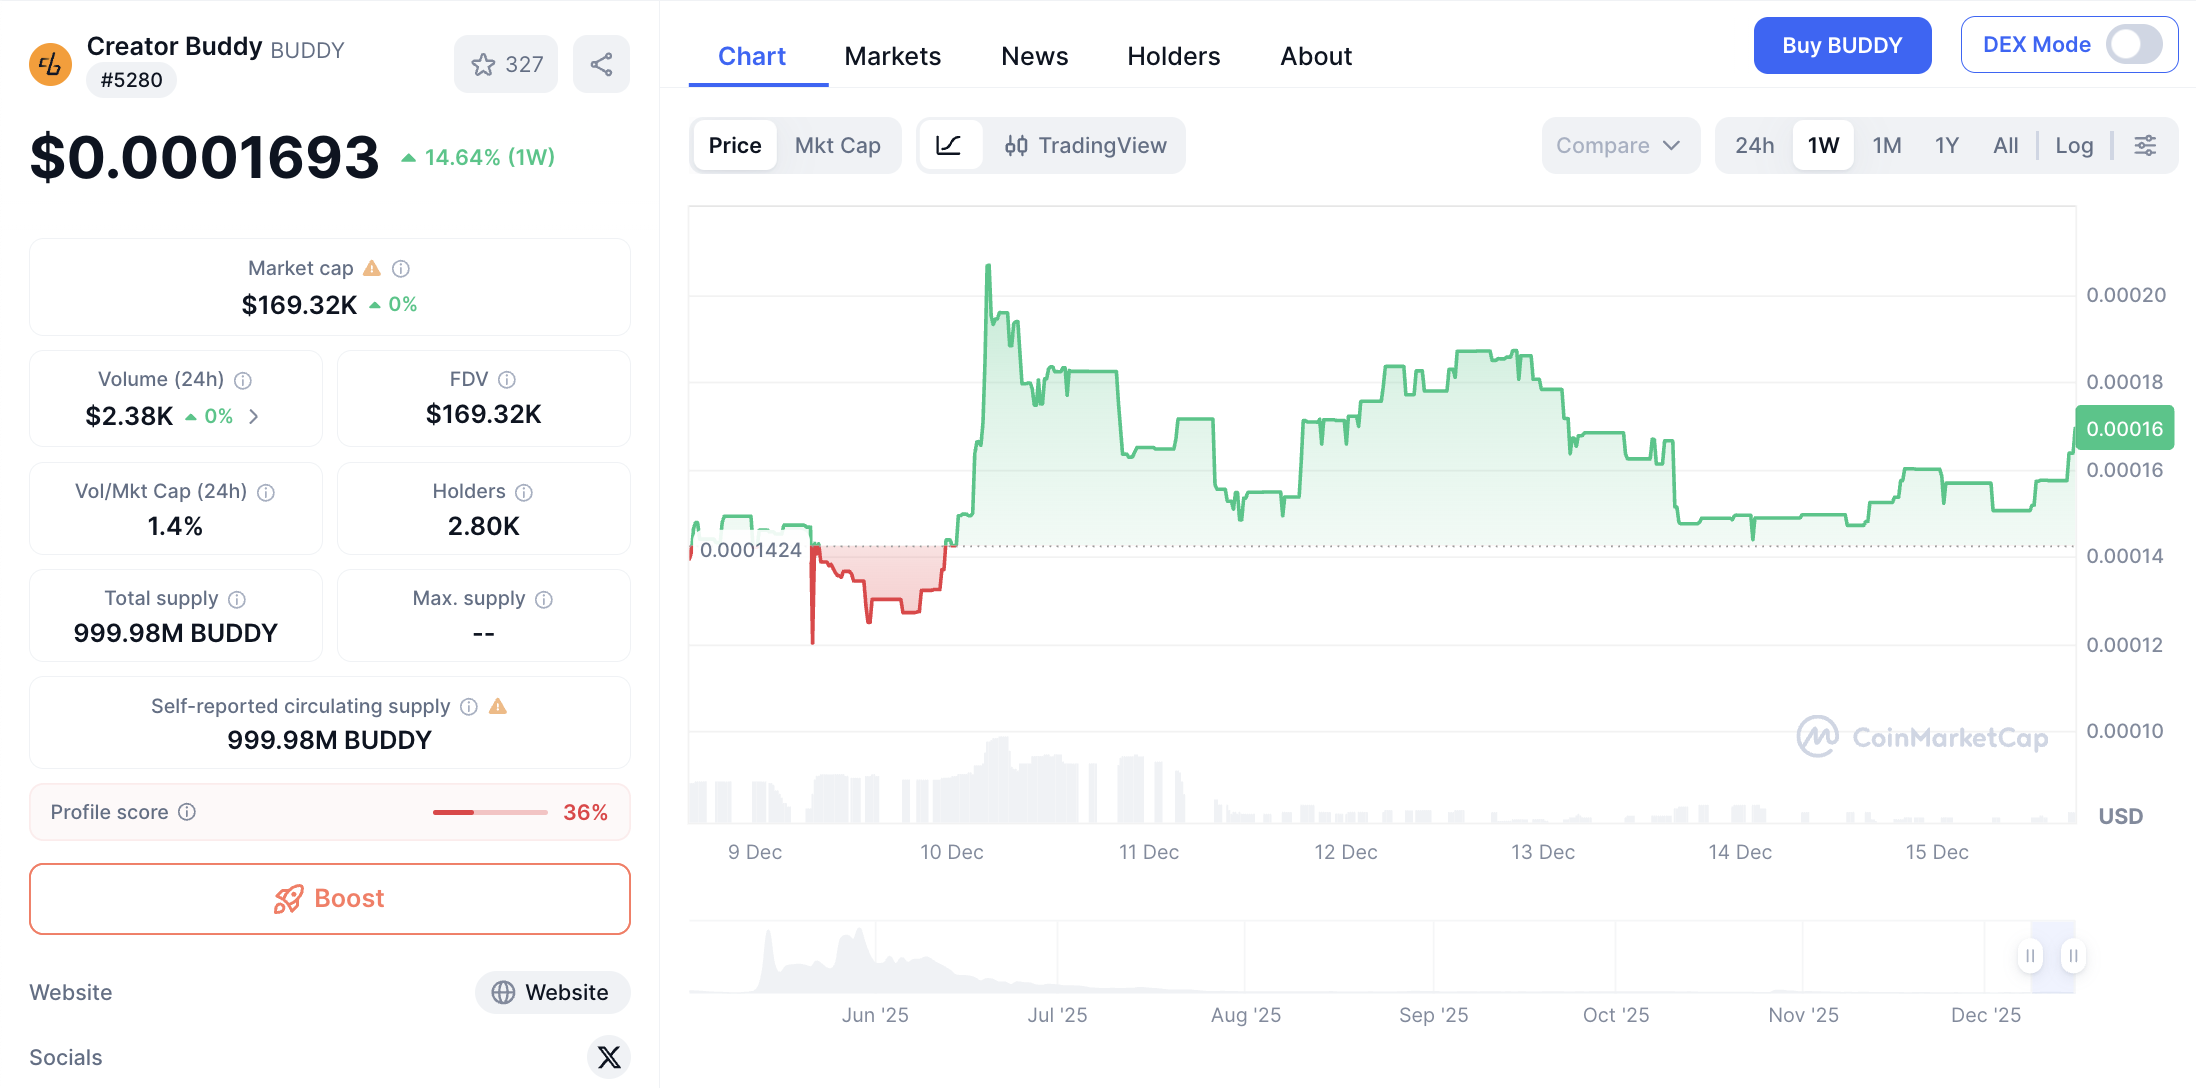Click Market cap info icon

(401, 269)
